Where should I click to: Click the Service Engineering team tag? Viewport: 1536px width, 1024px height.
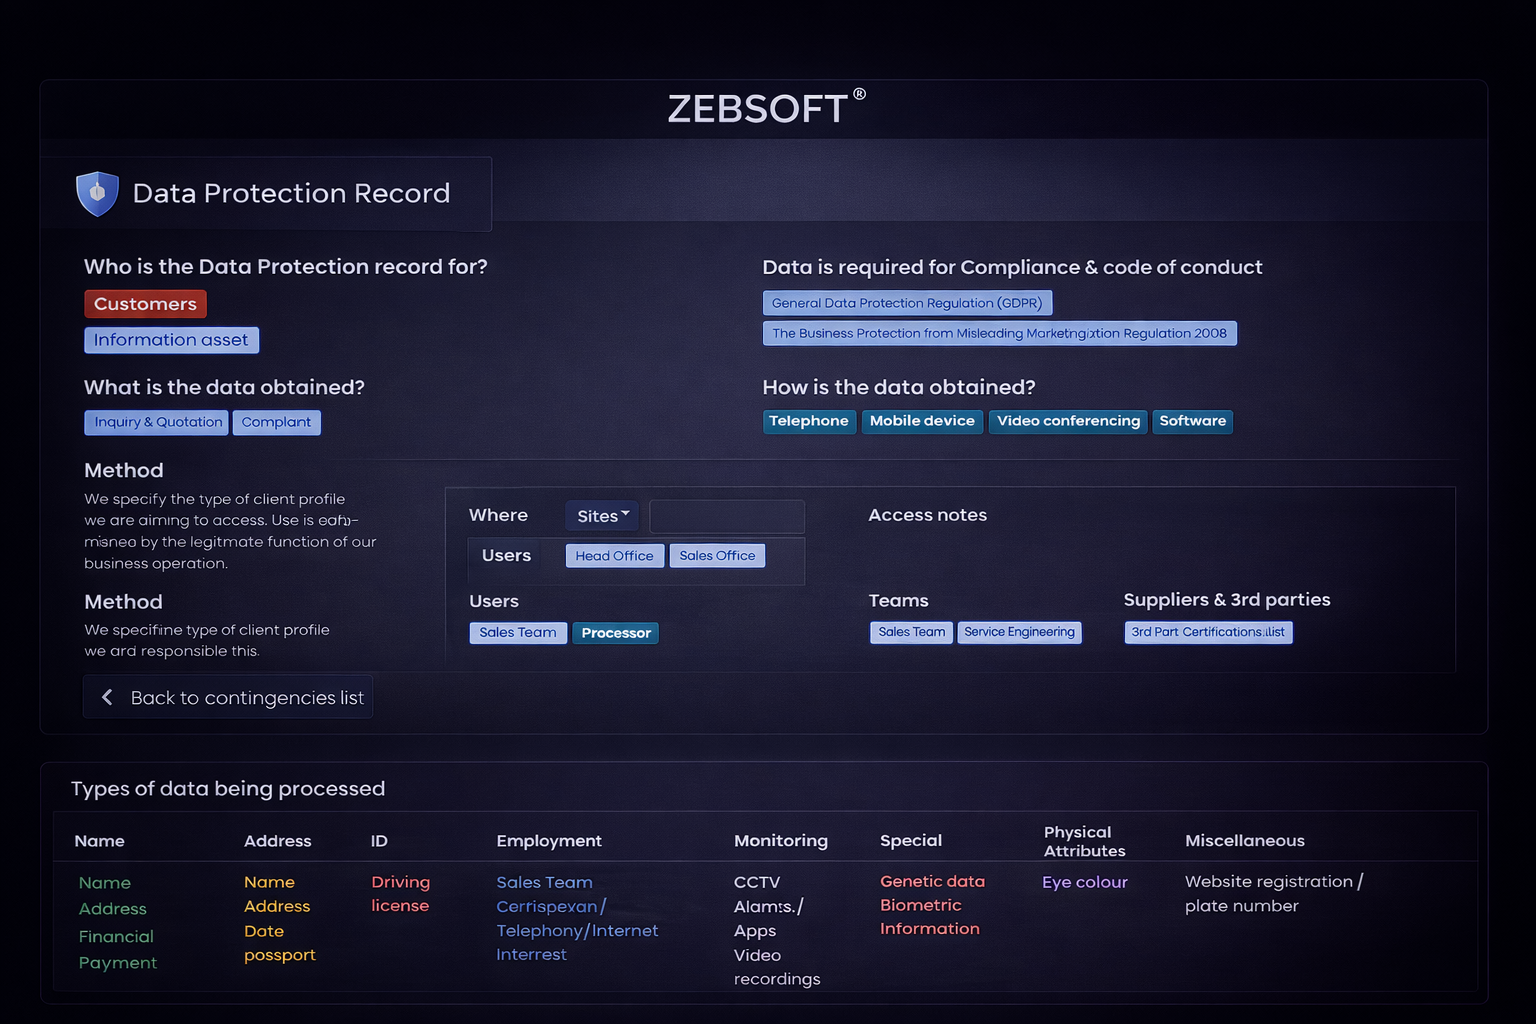tap(1019, 632)
